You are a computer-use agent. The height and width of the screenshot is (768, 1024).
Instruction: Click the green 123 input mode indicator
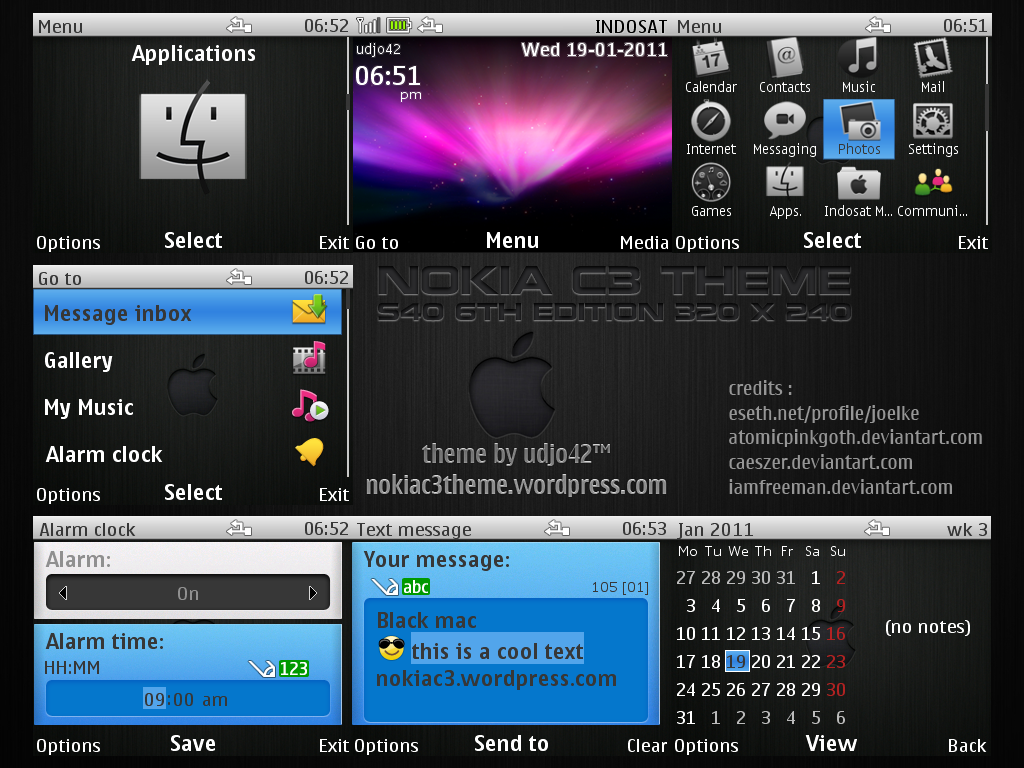[293, 669]
